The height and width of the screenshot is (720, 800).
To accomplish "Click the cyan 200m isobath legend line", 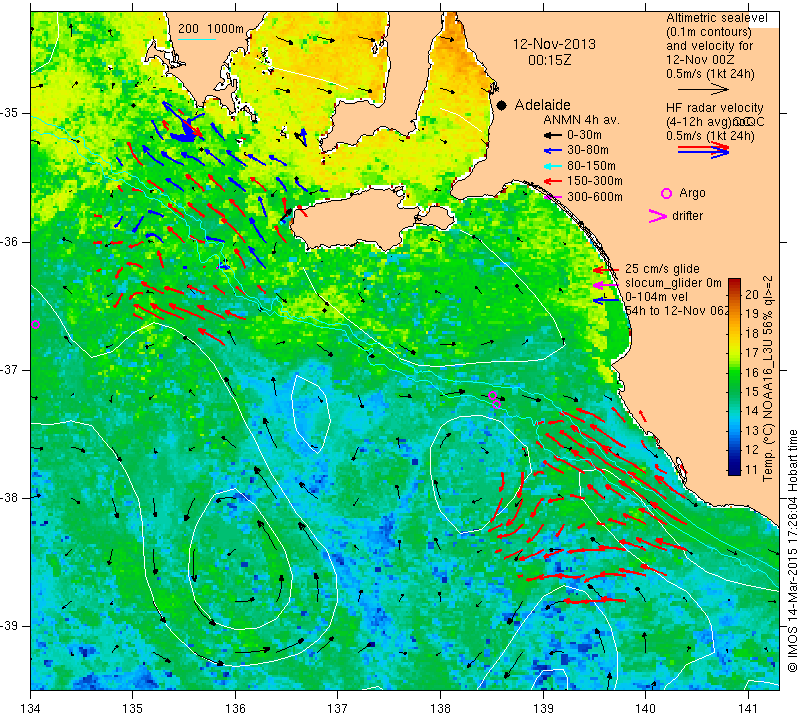I will pyautogui.click(x=197, y=39).
